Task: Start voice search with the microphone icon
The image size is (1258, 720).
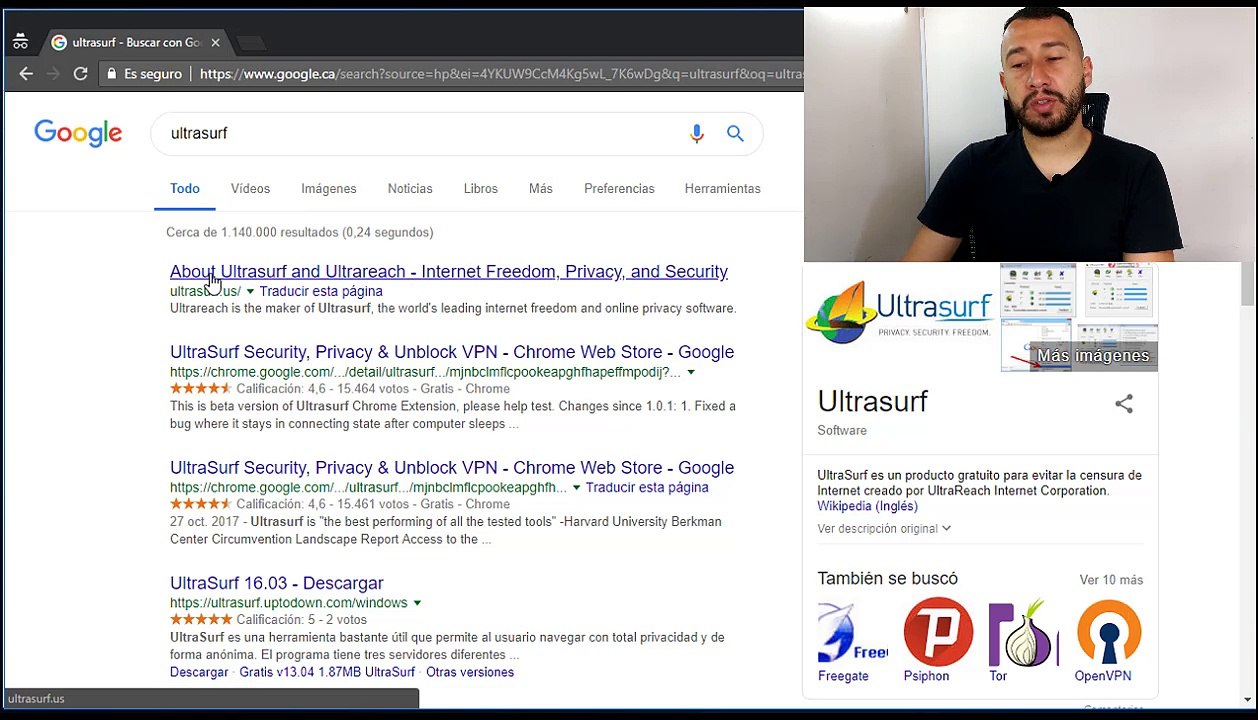Action: [697, 133]
